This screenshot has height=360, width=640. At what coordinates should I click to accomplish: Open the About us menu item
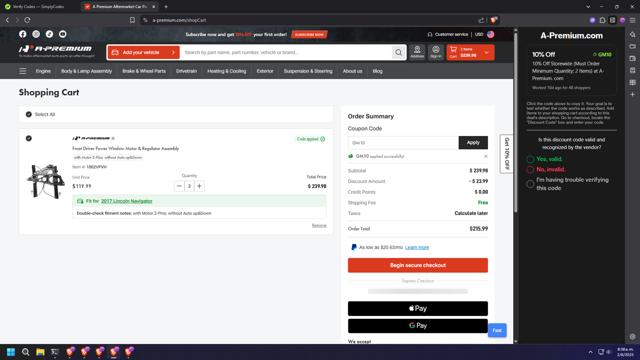tap(352, 71)
